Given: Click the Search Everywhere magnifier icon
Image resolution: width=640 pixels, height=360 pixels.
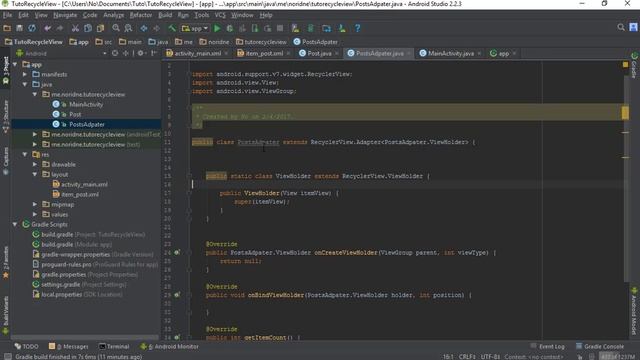Looking at the screenshot, I should click(621, 27).
